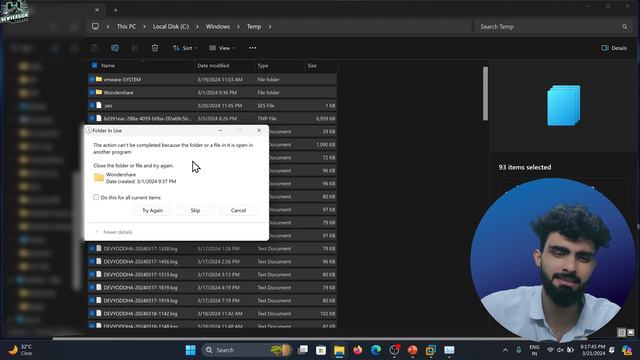Image resolution: width=640 pixels, height=360 pixels.
Task: Switch to large thumbnails view icon bottom right
Action: click(x=631, y=333)
